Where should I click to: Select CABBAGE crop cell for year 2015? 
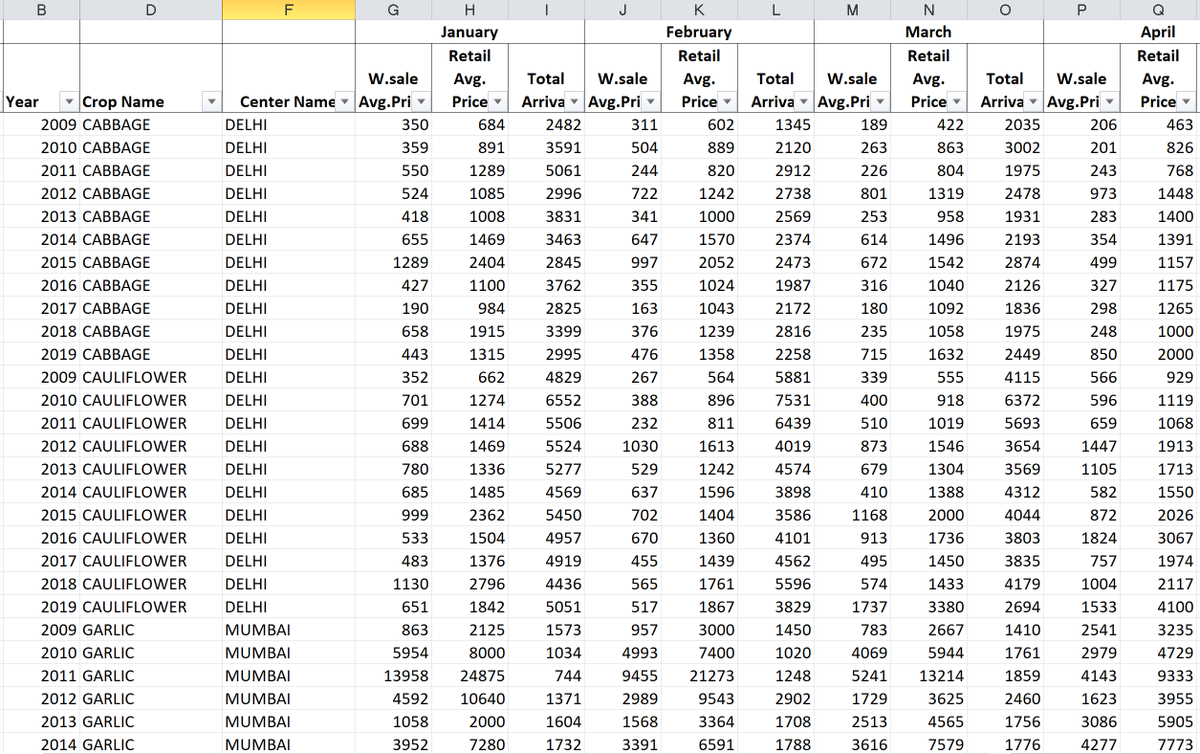(151, 263)
